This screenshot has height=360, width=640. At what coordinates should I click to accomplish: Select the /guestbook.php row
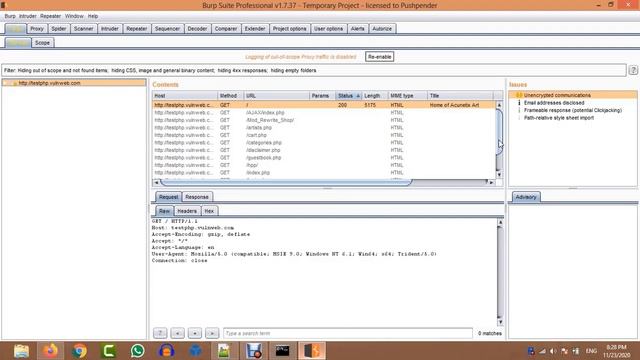tap(323, 158)
